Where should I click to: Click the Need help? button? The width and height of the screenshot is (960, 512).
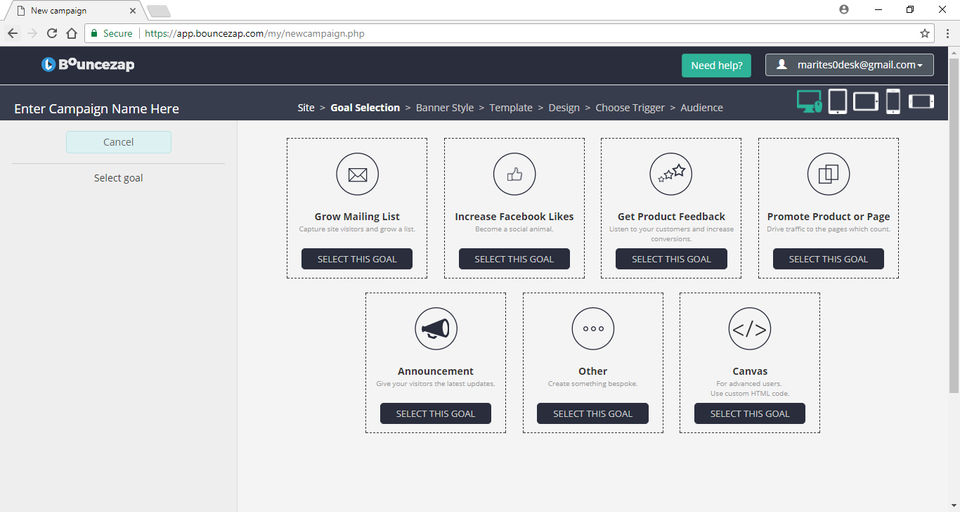[x=716, y=66]
